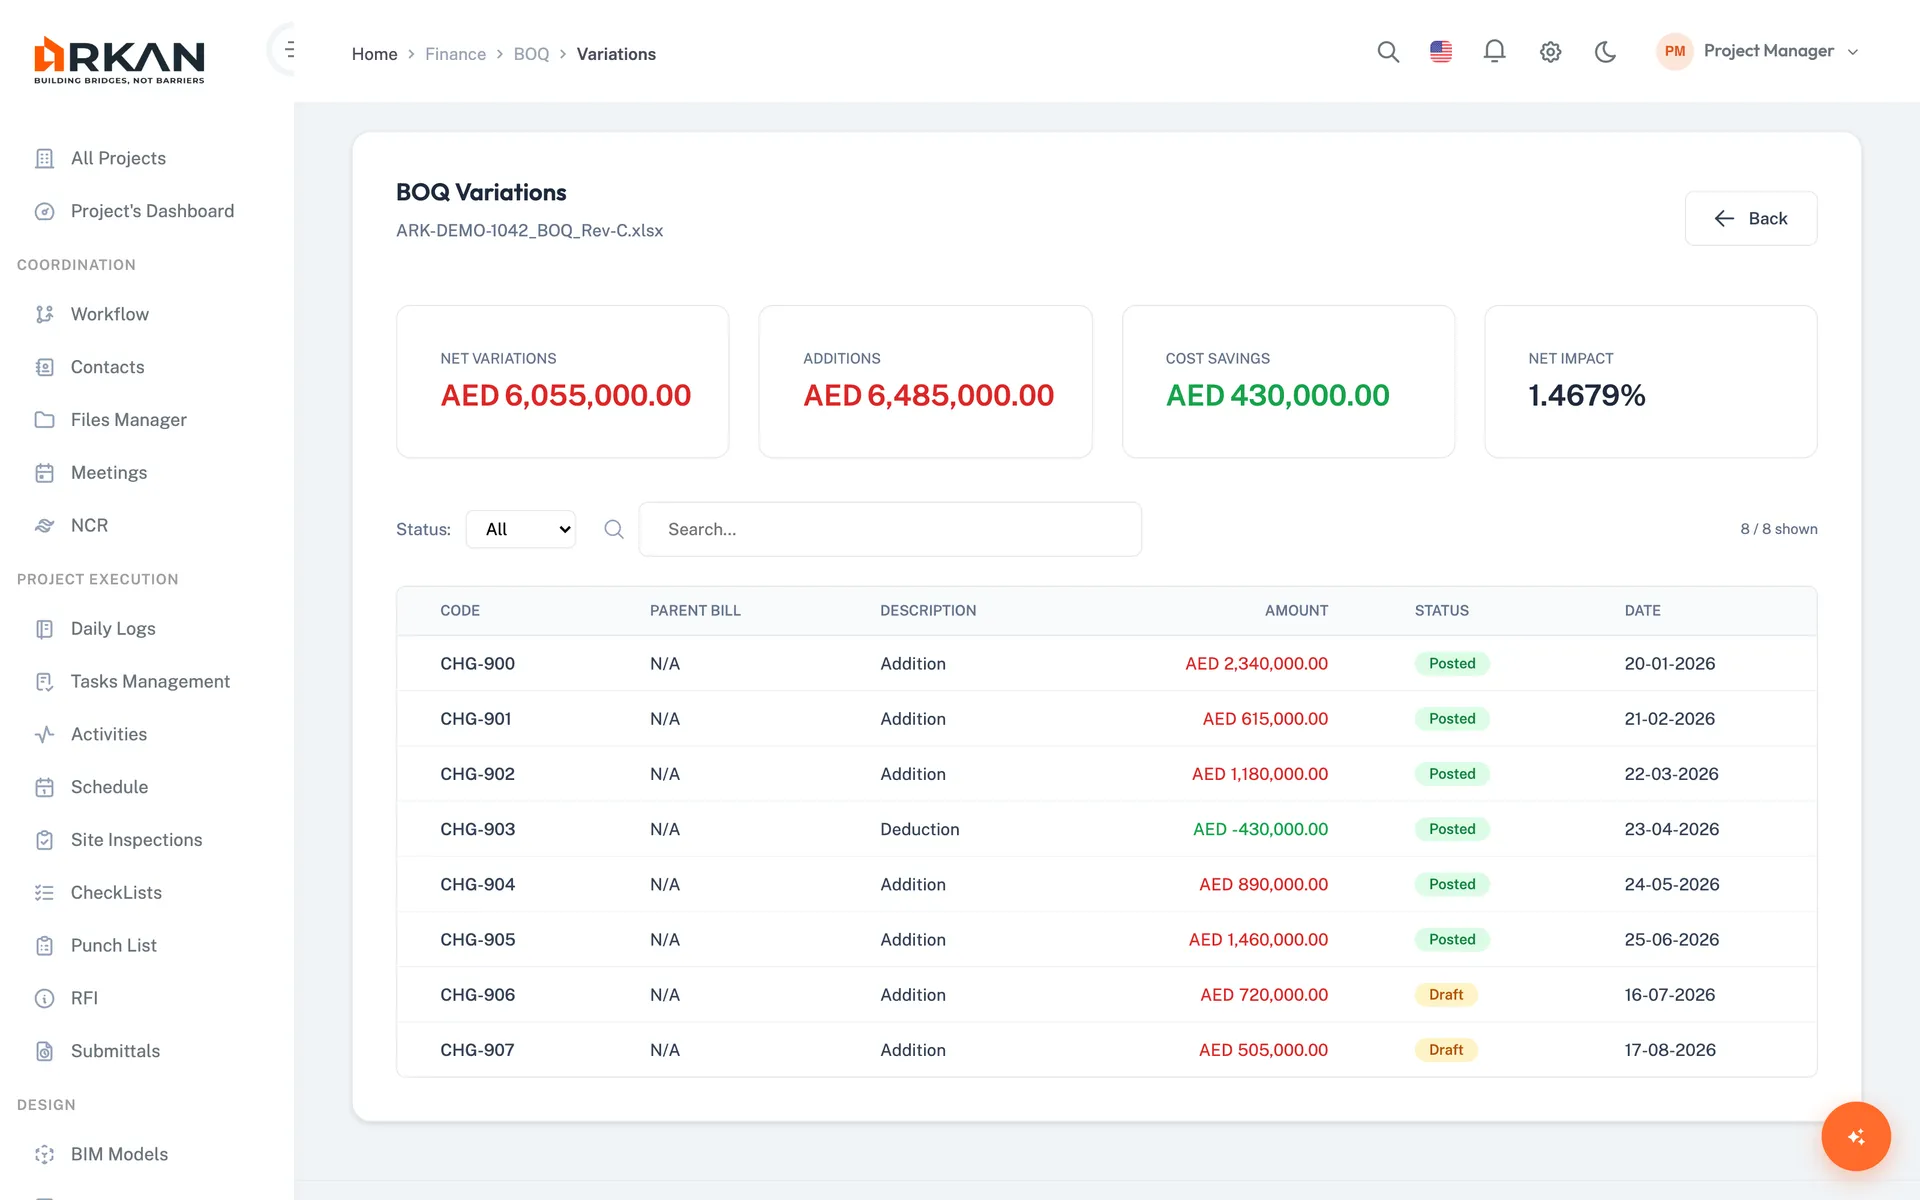
Task: Open the notifications bell
Action: [x=1494, y=52]
